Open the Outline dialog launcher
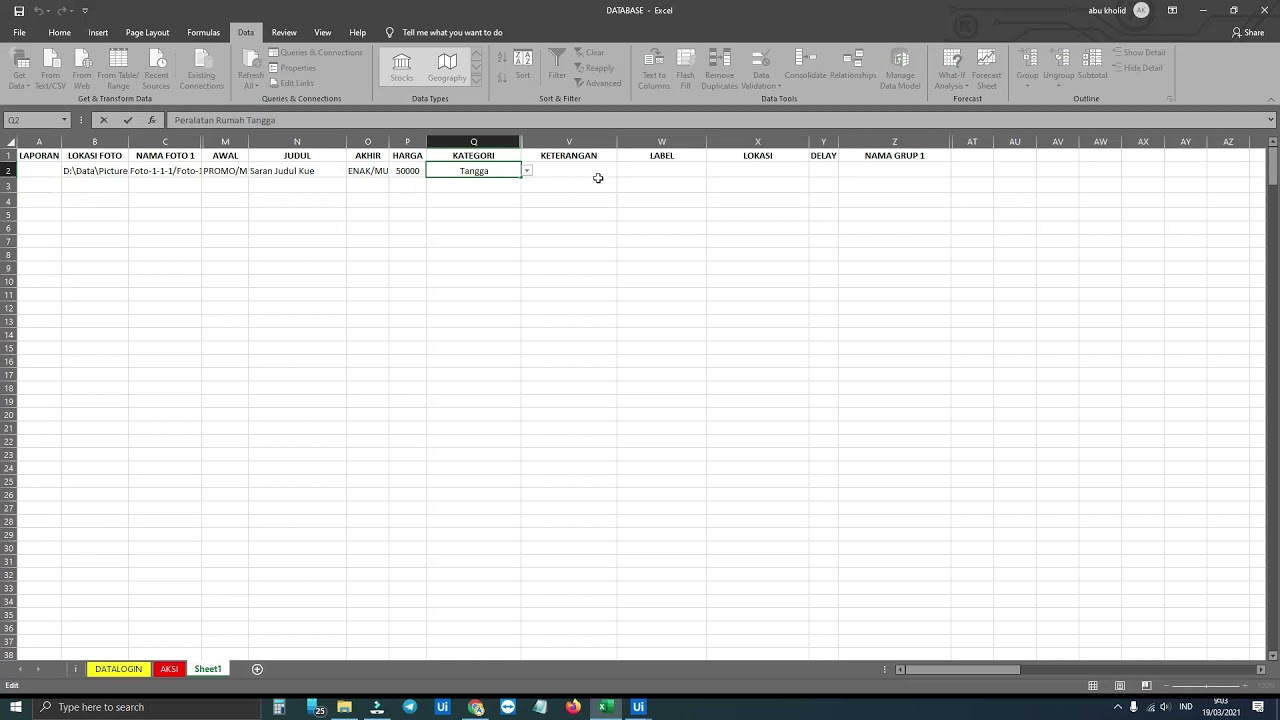 (x=1170, y=99)
